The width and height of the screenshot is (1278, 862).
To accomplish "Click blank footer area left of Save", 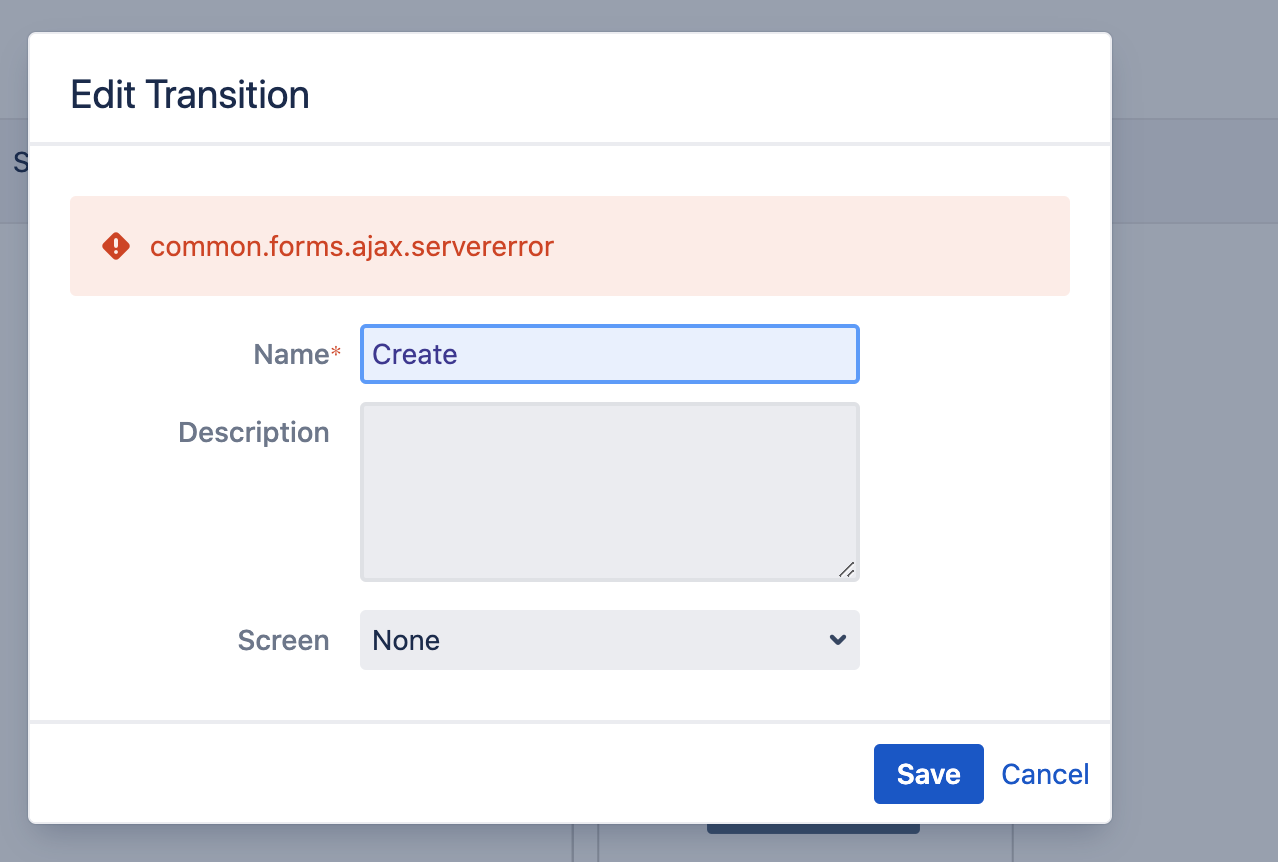I will click(x=450, y=774).
